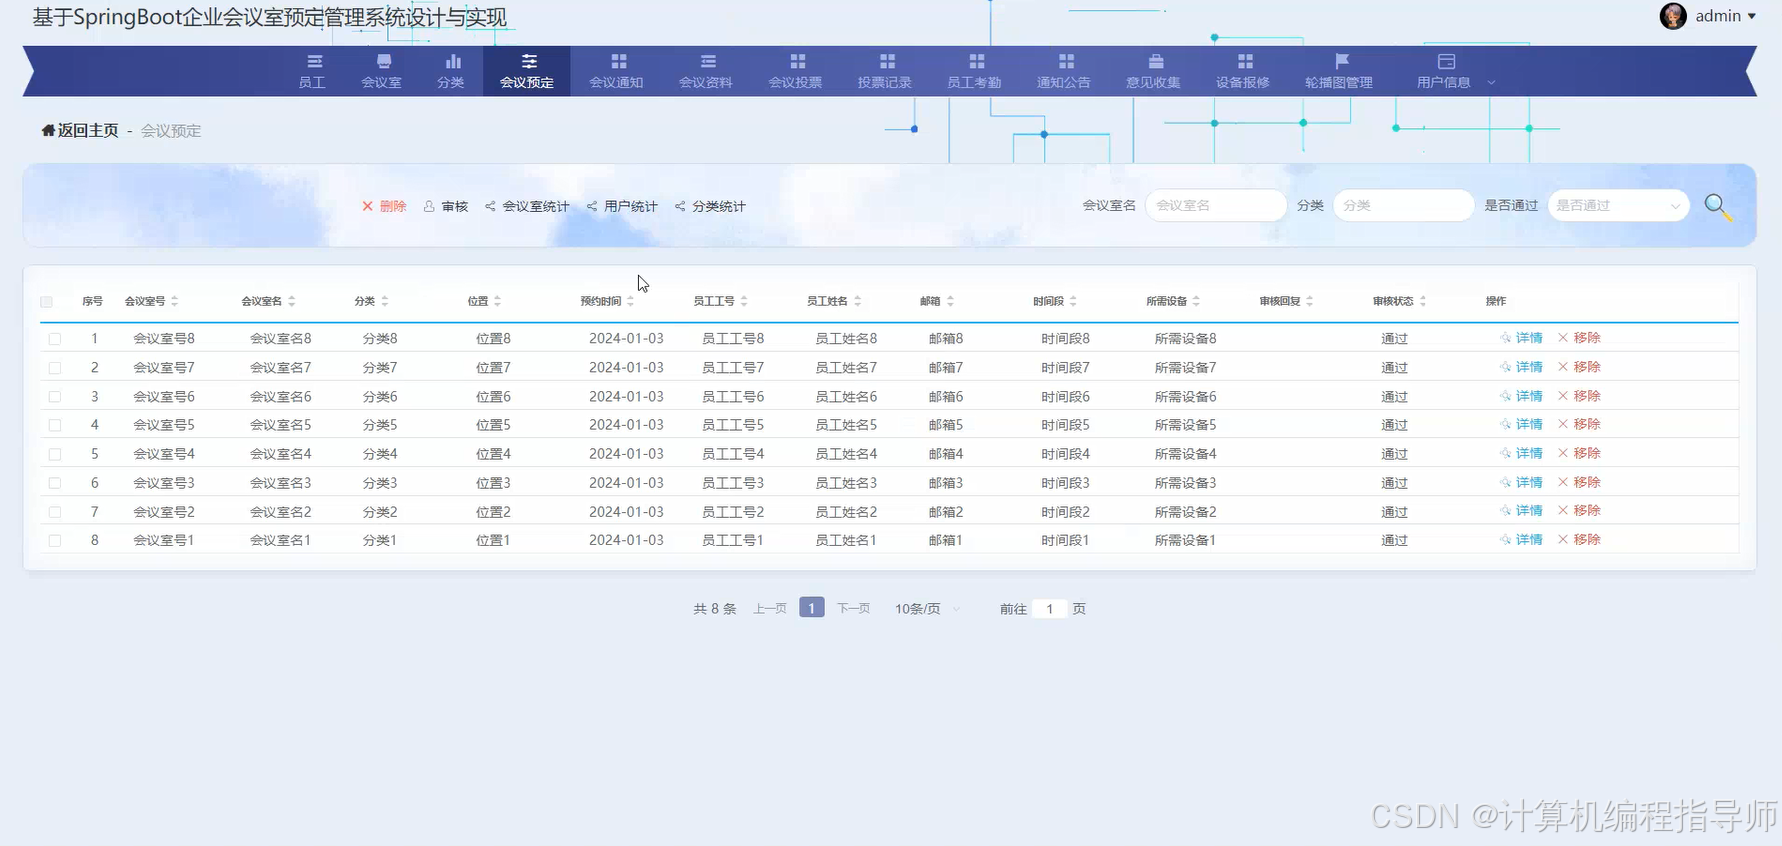Open the 分类 bar-chart nav icon
Screen dimensions: 1782x846
[x=453, y=61]
